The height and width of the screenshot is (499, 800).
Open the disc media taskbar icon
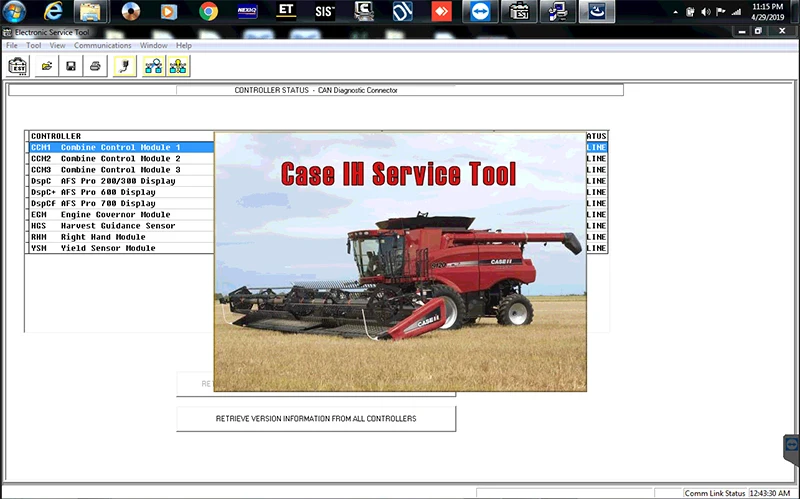click(x=131, y=11)
